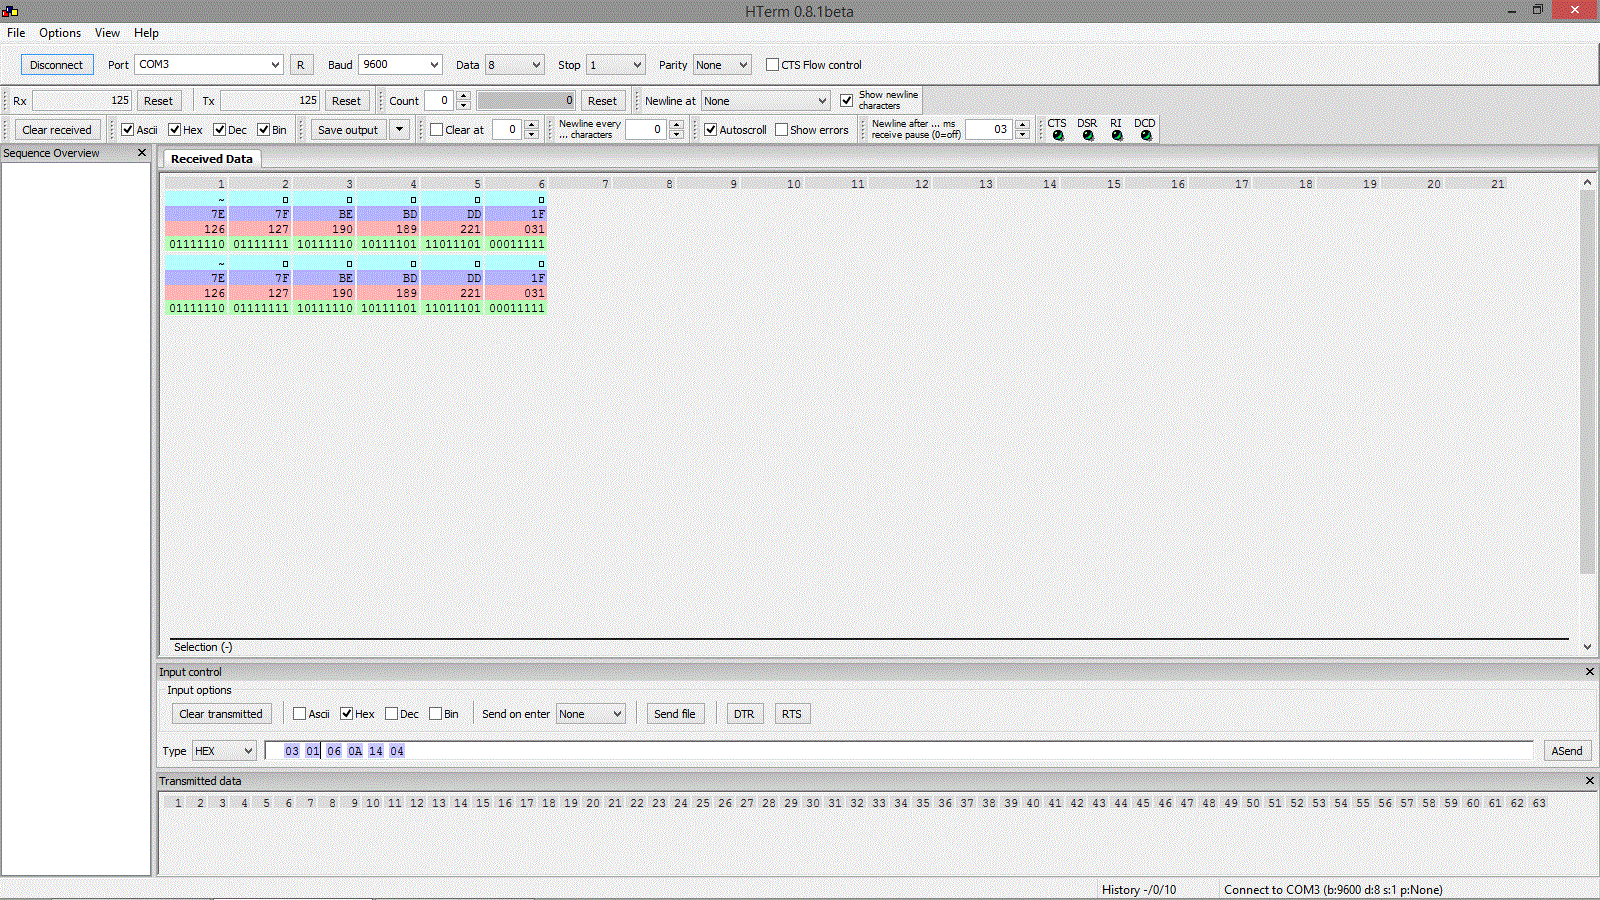Toggle the DTR line button
Viewport: 1600px width, 900px height.
tap(744, 714)
